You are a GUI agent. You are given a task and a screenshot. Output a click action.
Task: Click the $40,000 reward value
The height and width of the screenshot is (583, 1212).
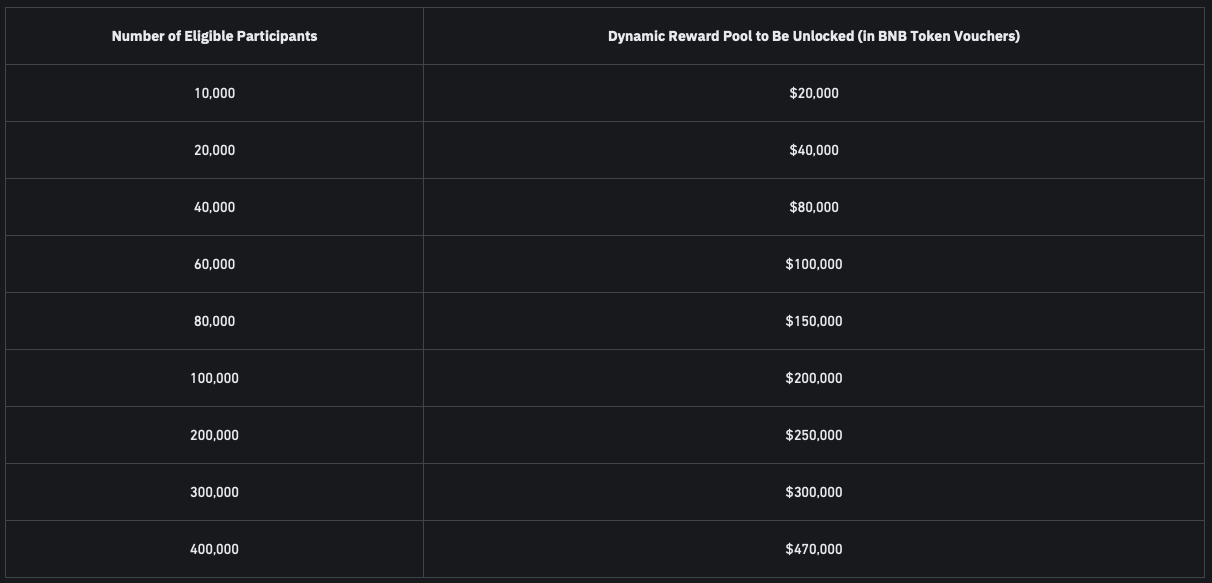point(813,150)
